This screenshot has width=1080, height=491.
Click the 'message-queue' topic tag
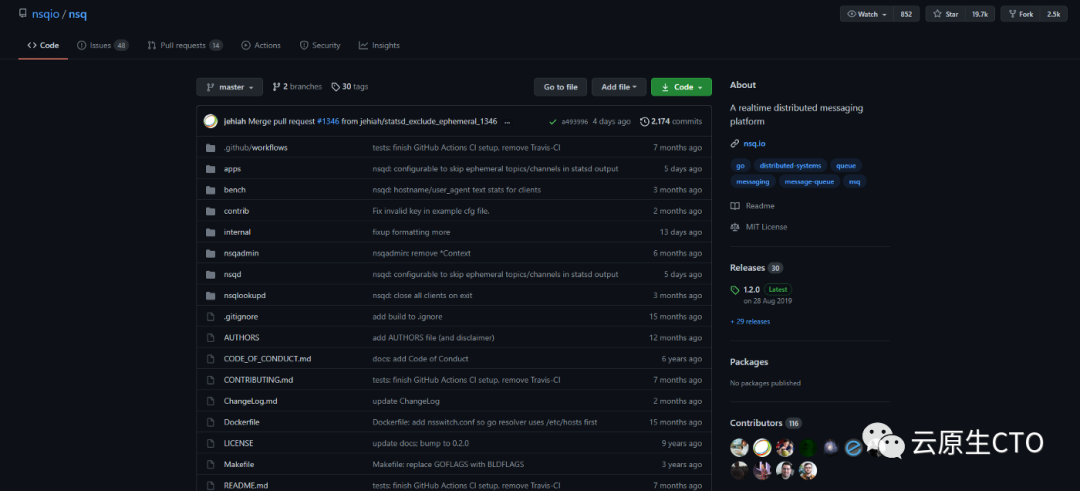click(x=810, y=182)
